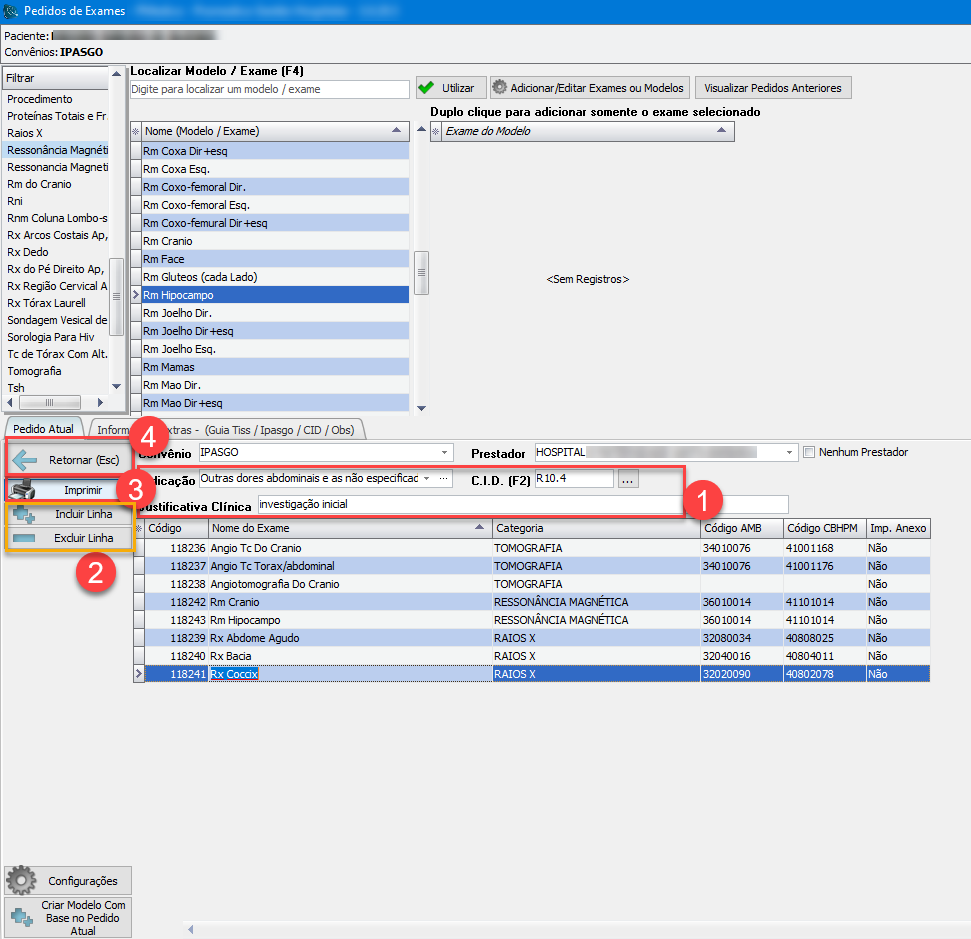Open Configurações via the gear icon
Screen dimensions: 971x939
point(22,880)
